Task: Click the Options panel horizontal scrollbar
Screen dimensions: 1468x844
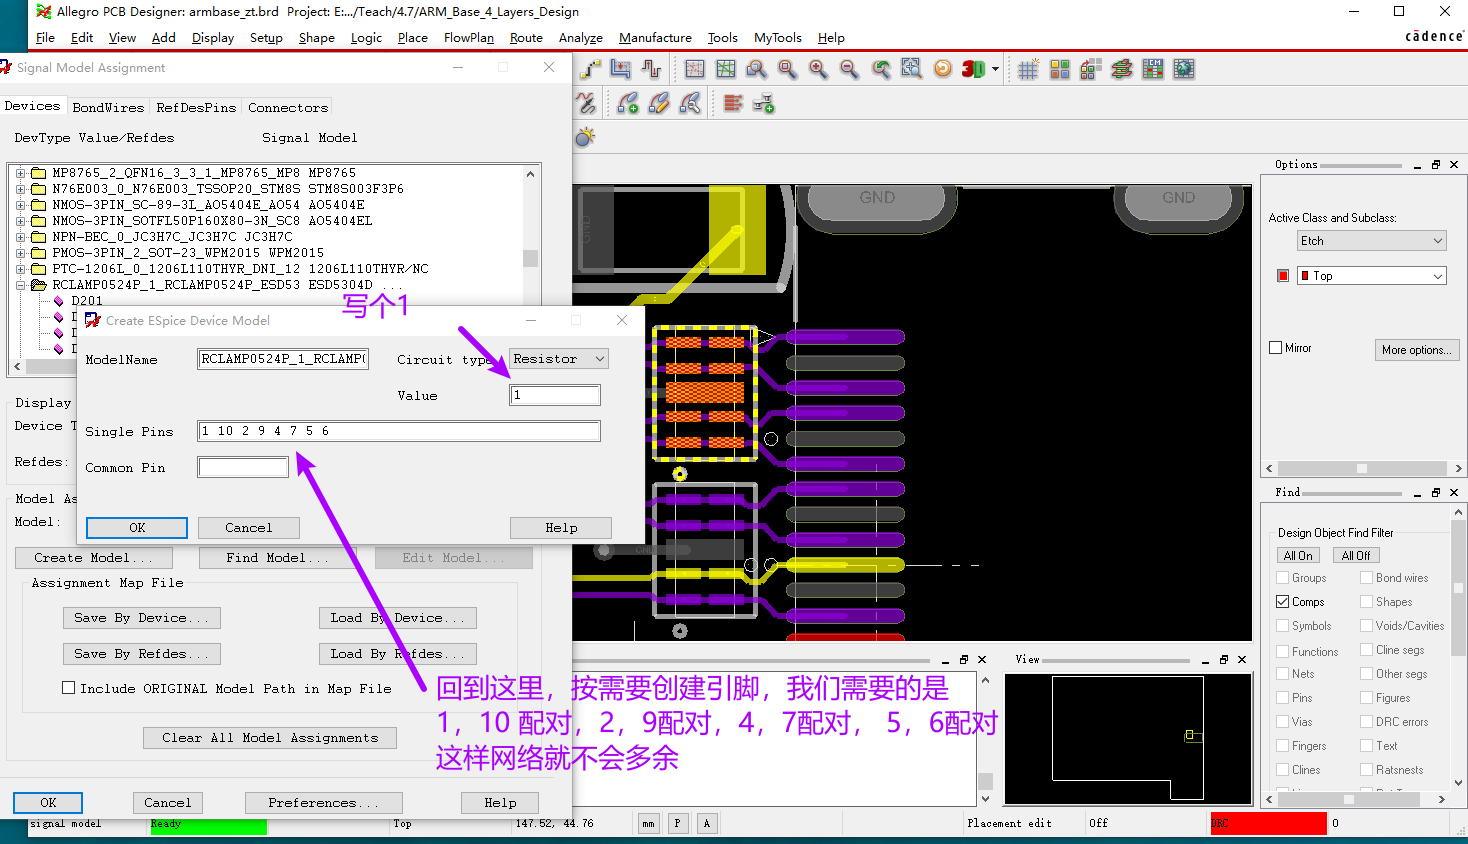Action: tap(1363, 468)
